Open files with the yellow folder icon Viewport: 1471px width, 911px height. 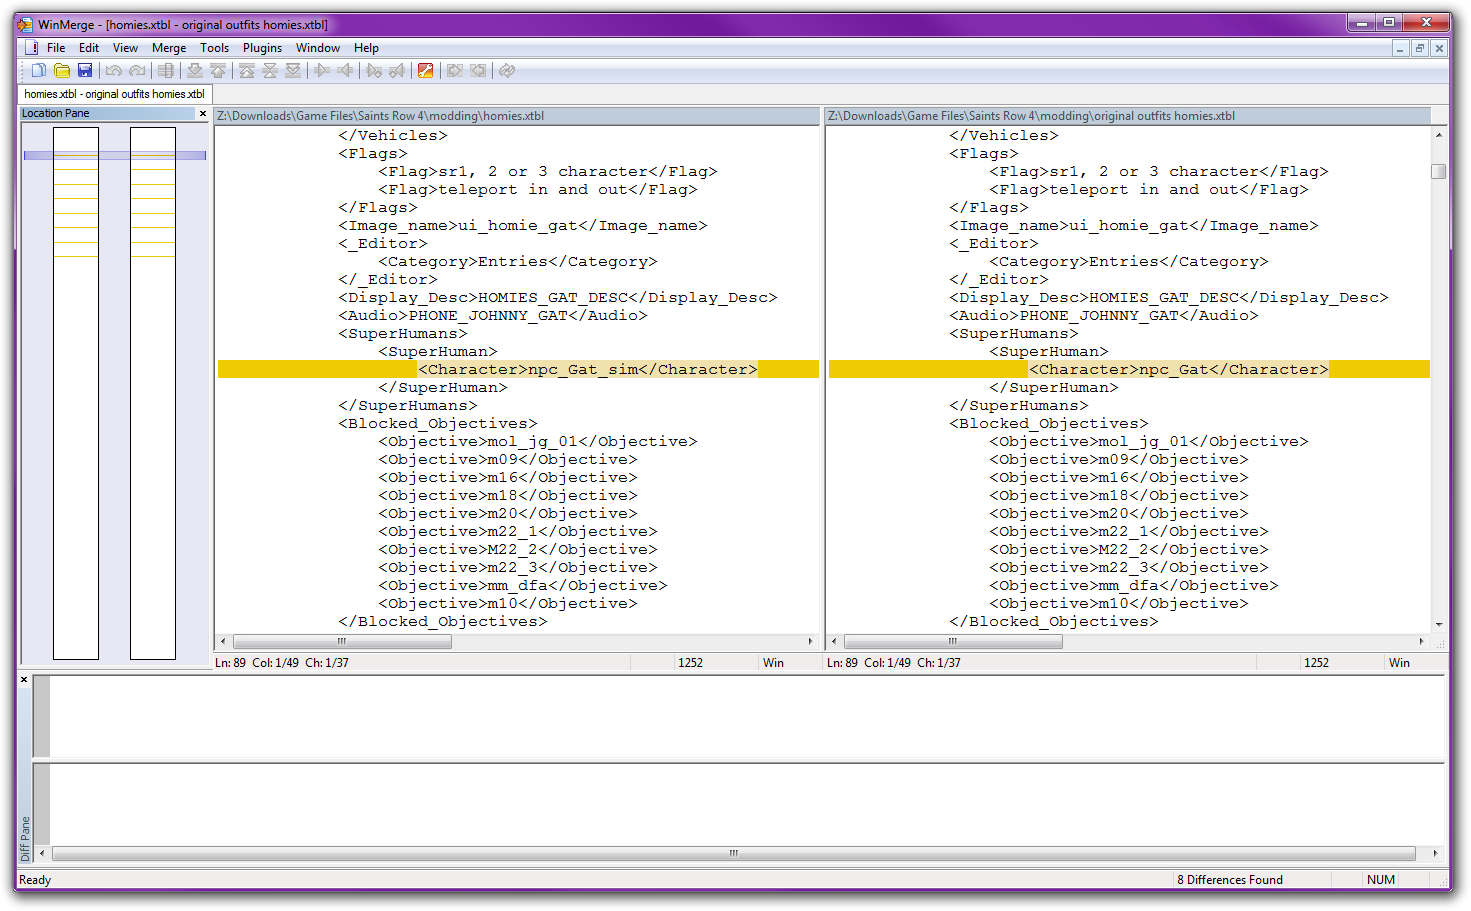pyautogui.click(x=62, y=70)
